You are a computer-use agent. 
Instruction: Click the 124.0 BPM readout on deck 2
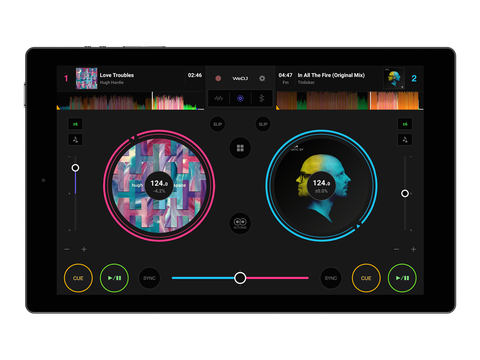321,183
